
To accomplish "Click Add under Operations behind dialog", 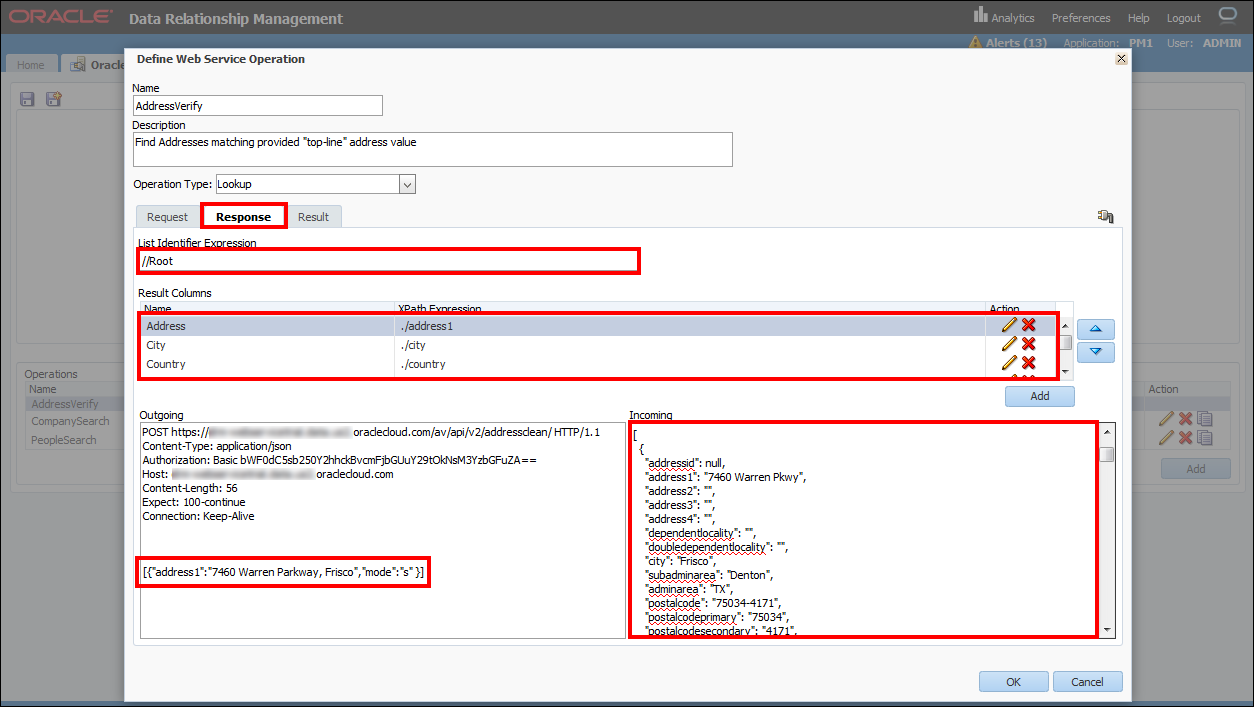I will (1195, 468).
